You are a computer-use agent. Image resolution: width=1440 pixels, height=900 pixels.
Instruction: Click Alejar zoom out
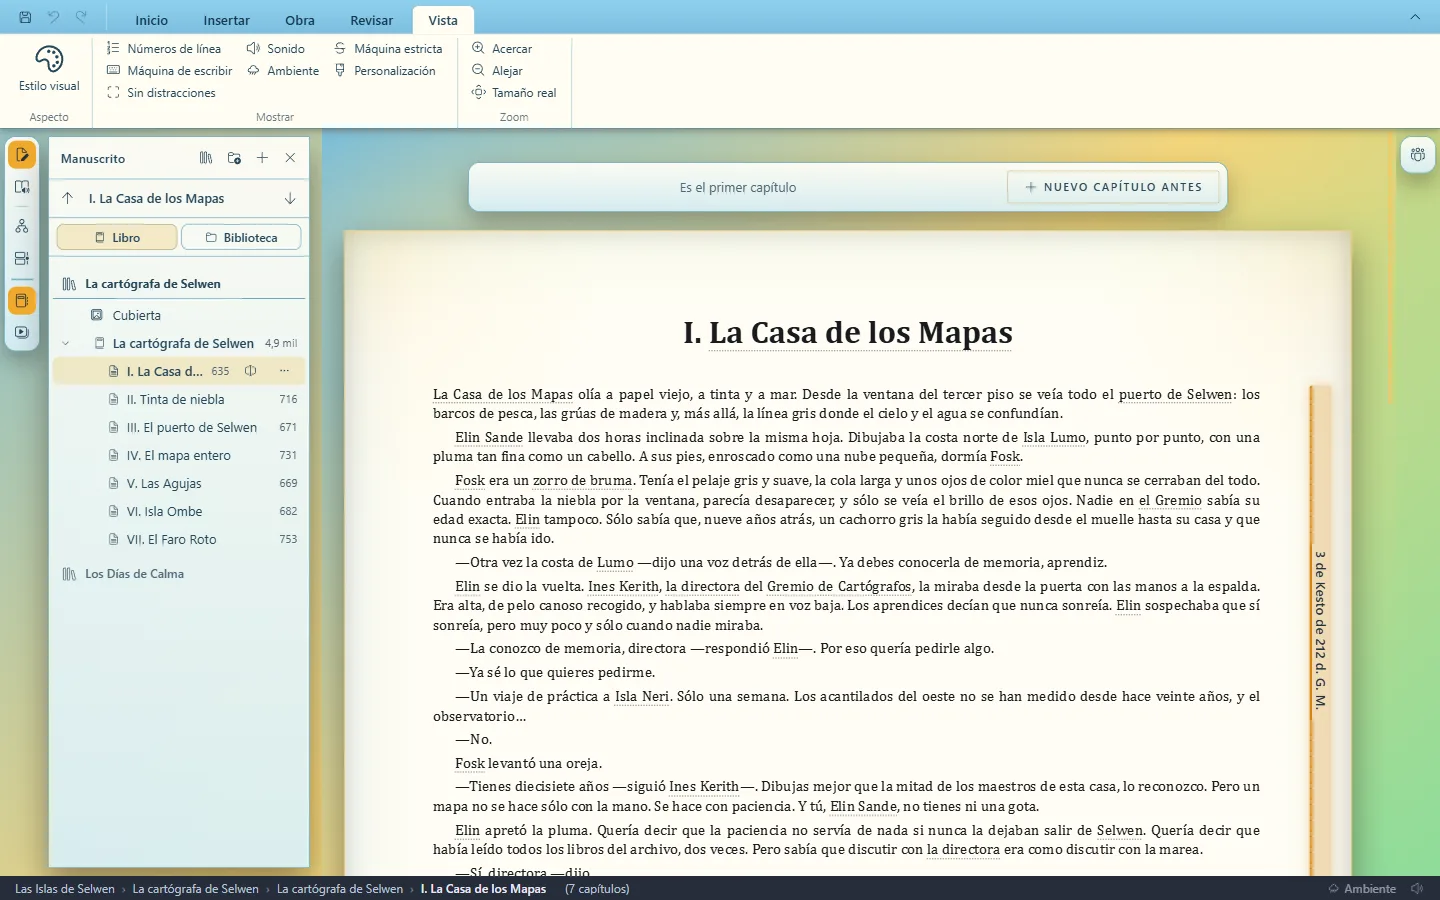(497, 70)
